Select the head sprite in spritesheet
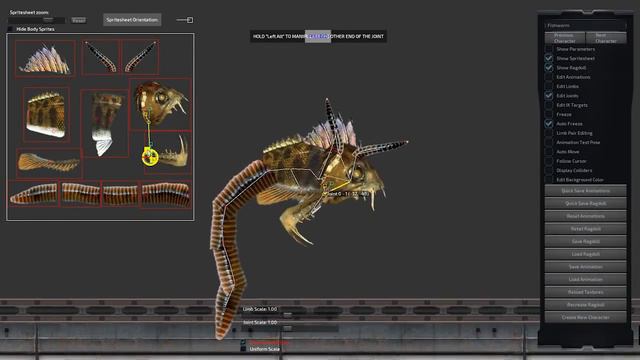The width and height of the screenshot is (640, 360). [x=160, y=104]
